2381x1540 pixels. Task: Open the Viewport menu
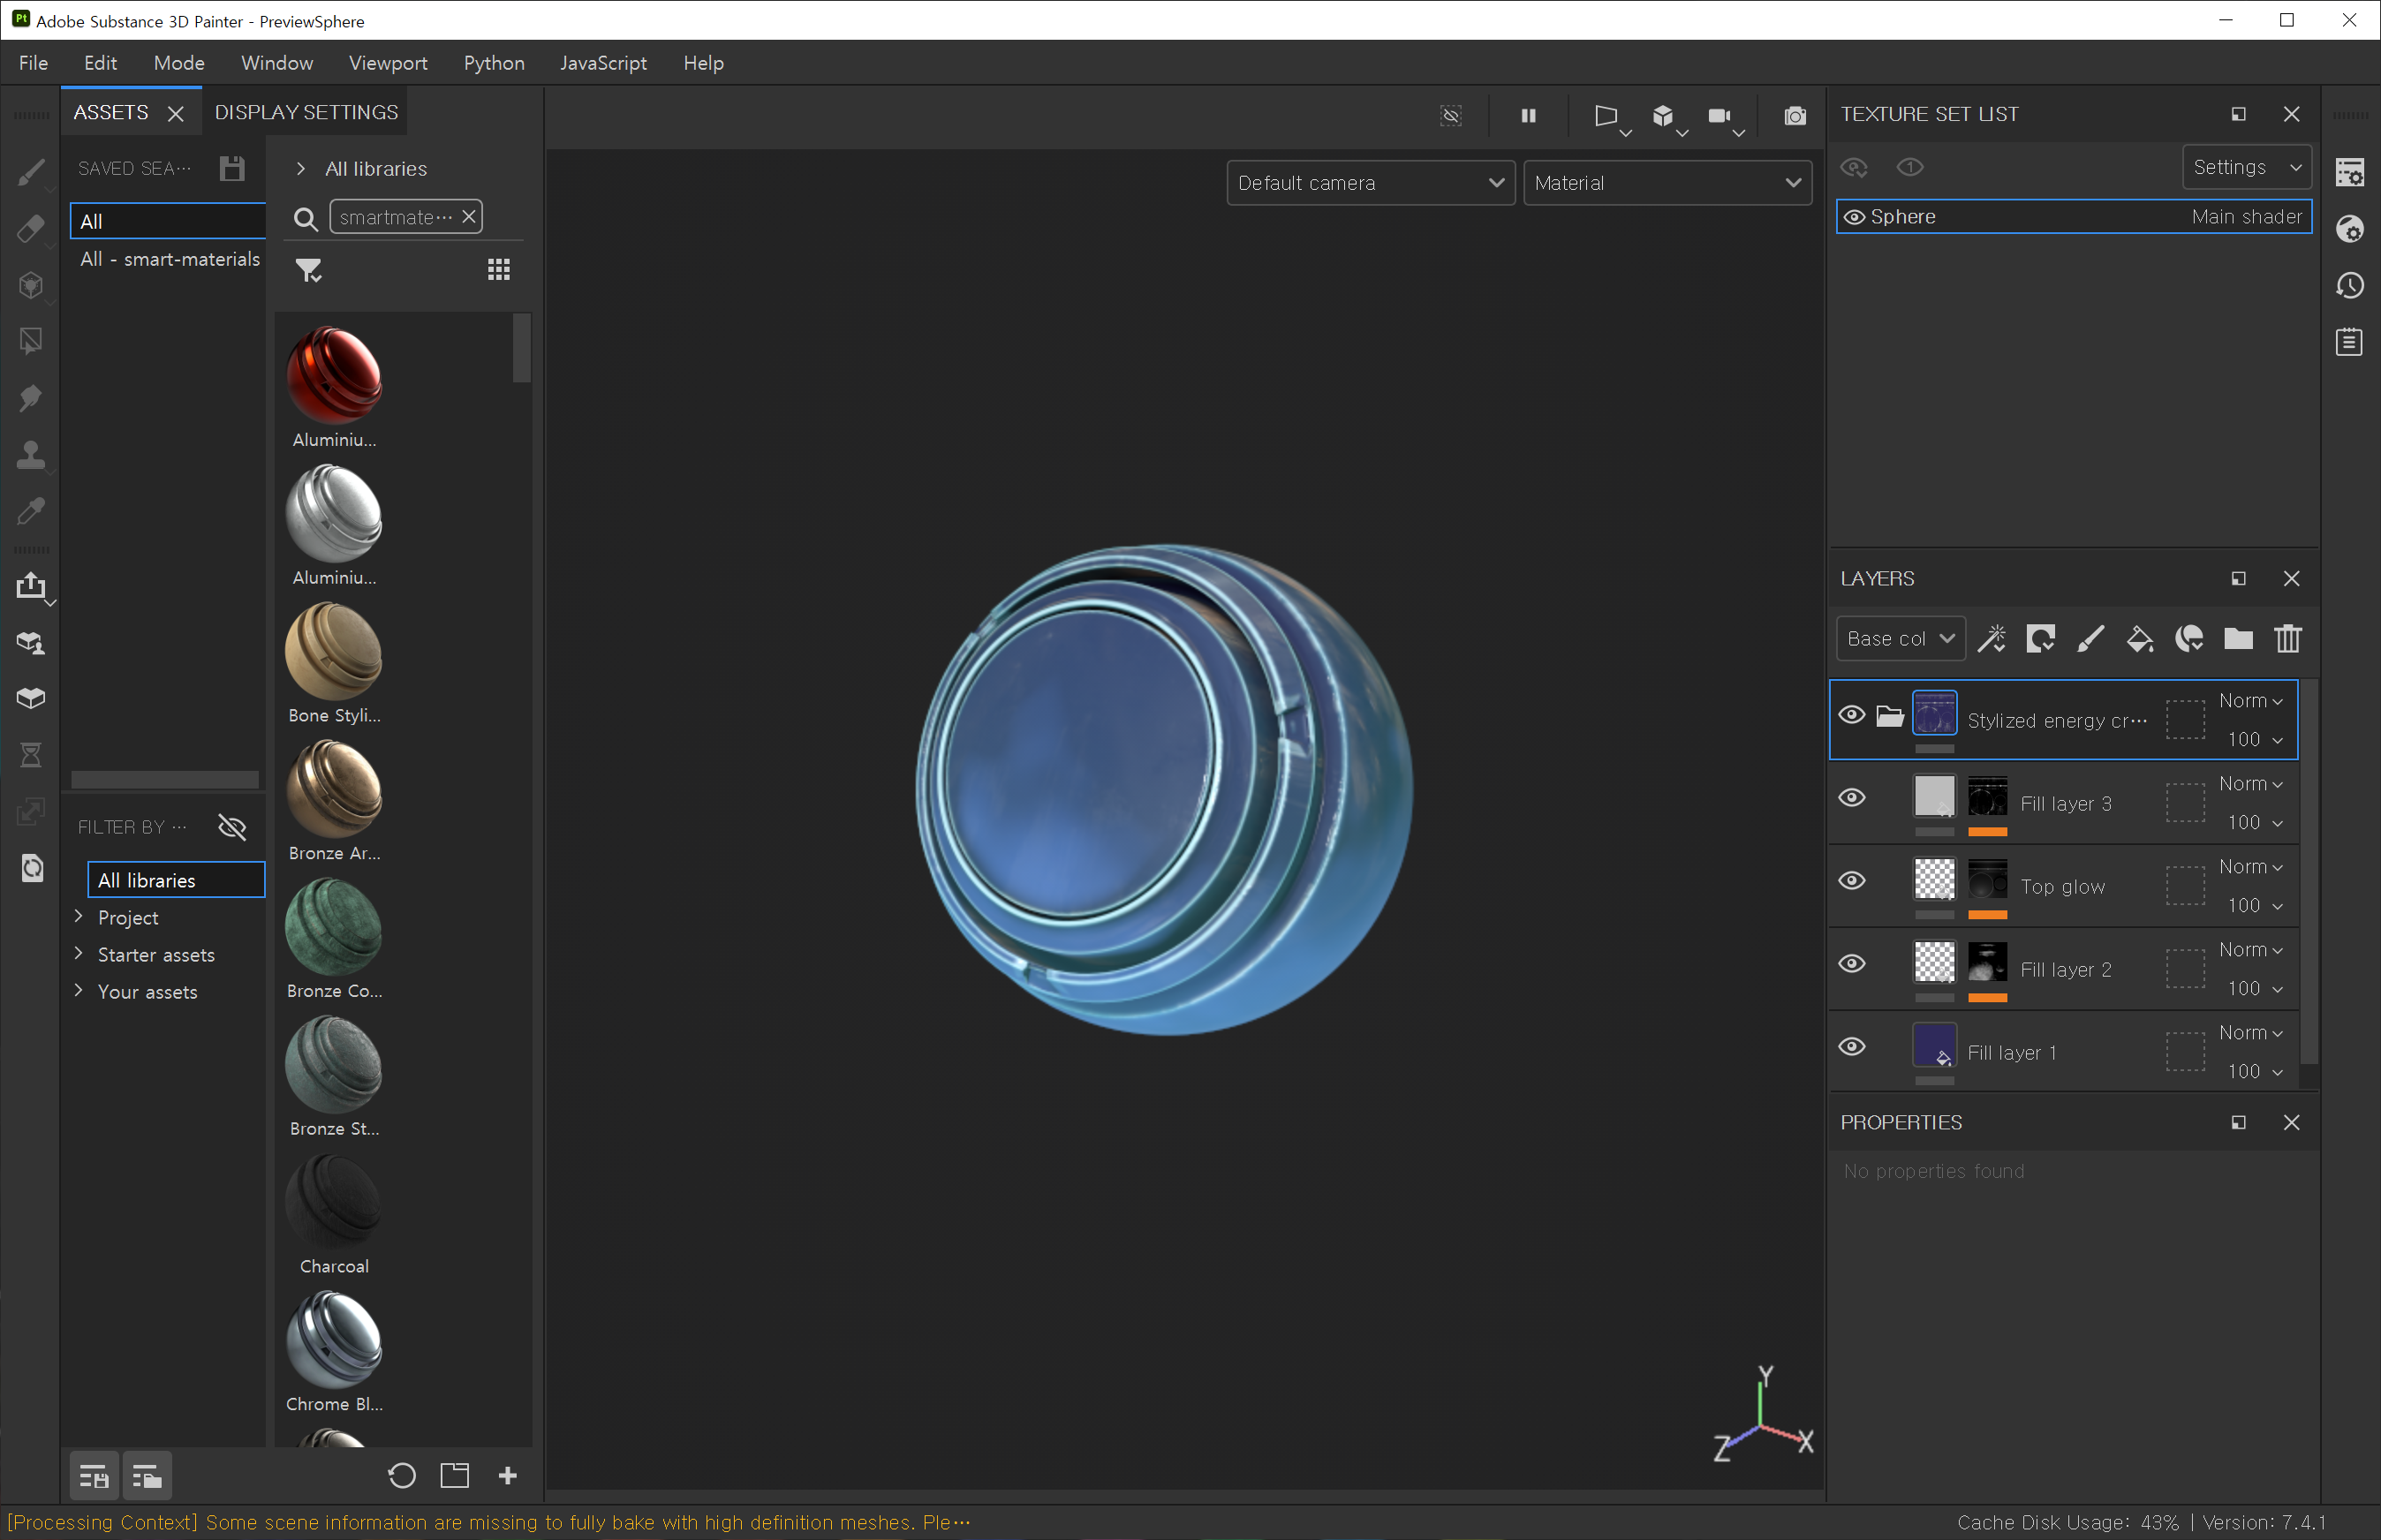click(x=387, y=63)
